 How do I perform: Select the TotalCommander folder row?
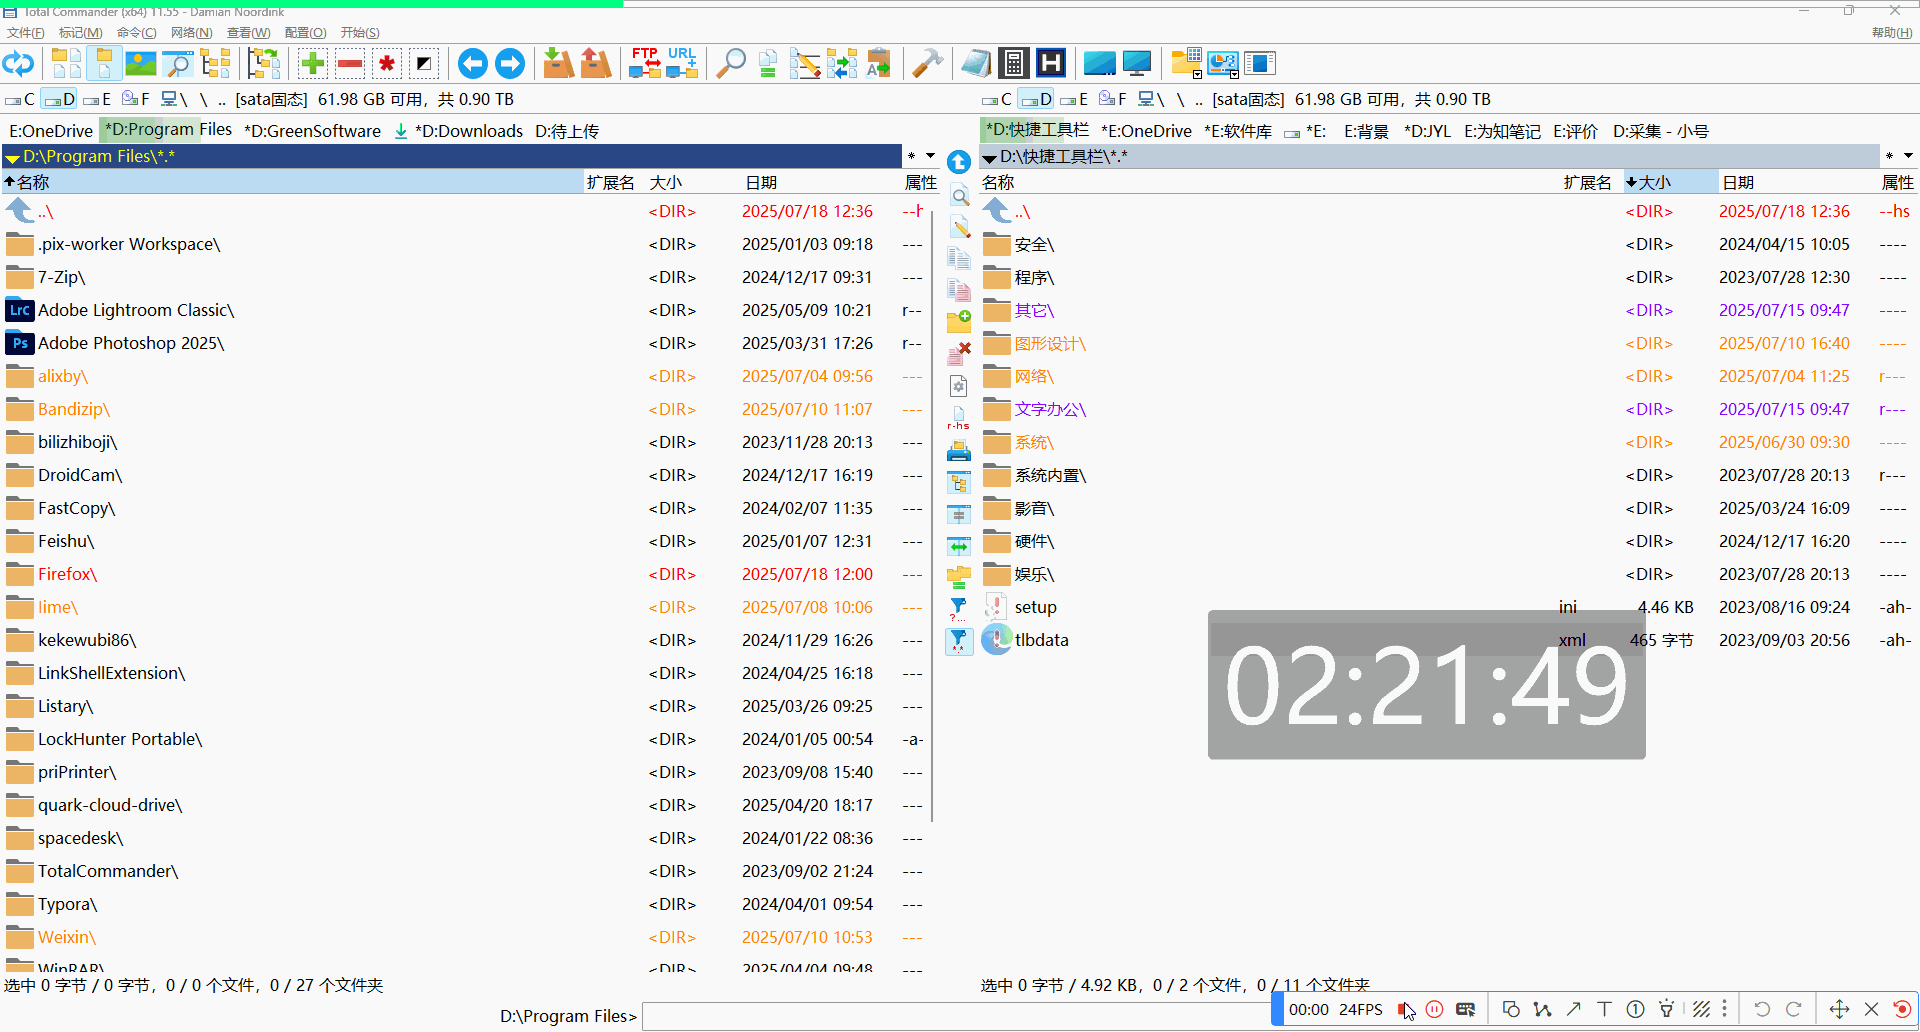(x=465, y=871)
